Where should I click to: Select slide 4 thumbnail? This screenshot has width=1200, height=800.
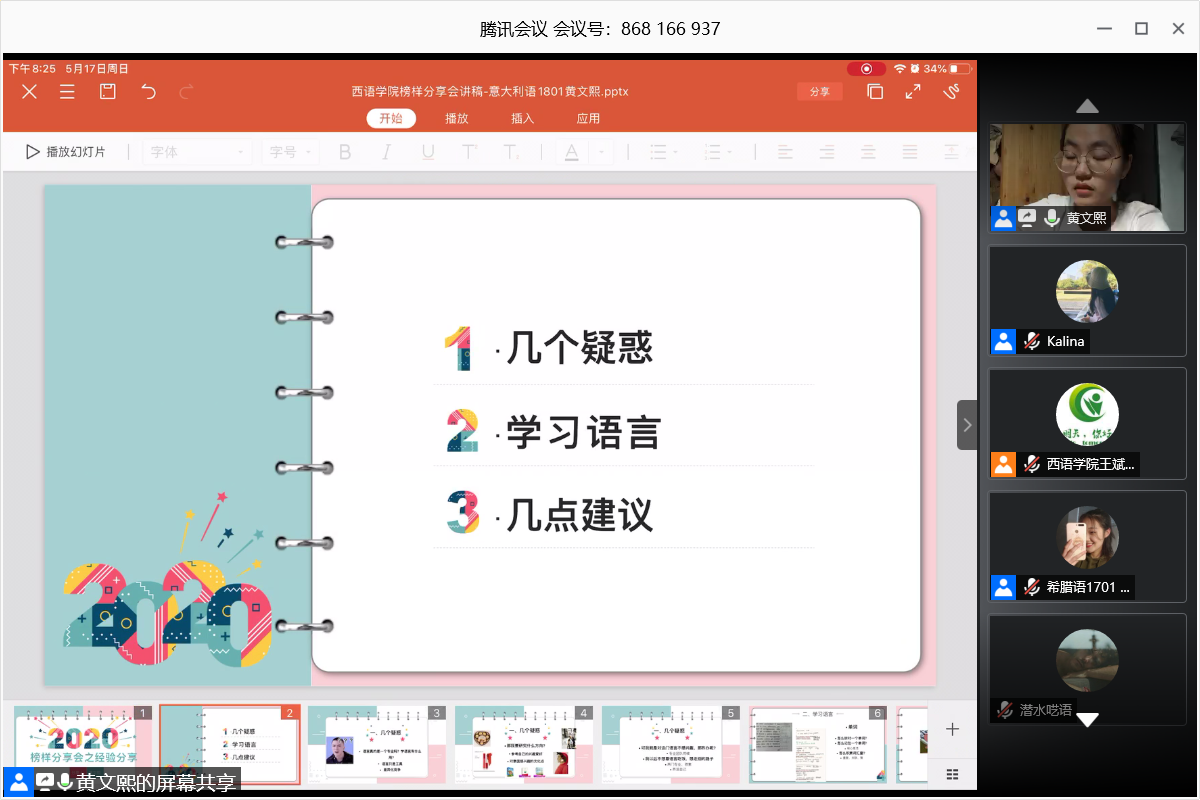coord(524,743)
